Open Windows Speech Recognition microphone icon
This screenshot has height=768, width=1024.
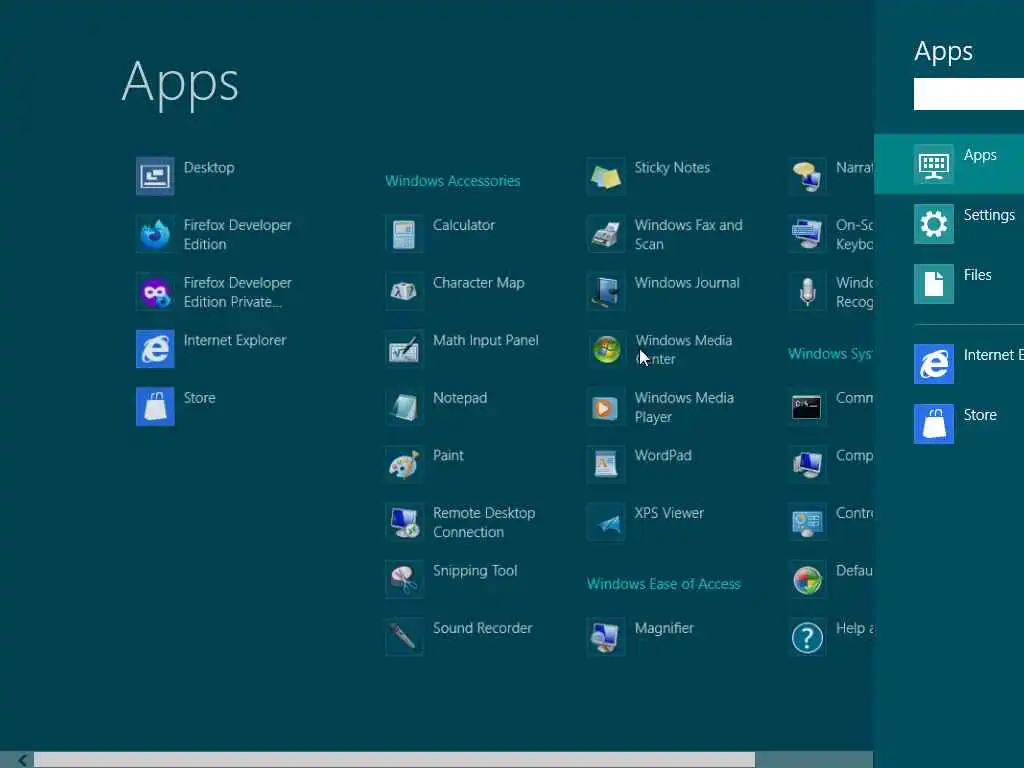808,291
